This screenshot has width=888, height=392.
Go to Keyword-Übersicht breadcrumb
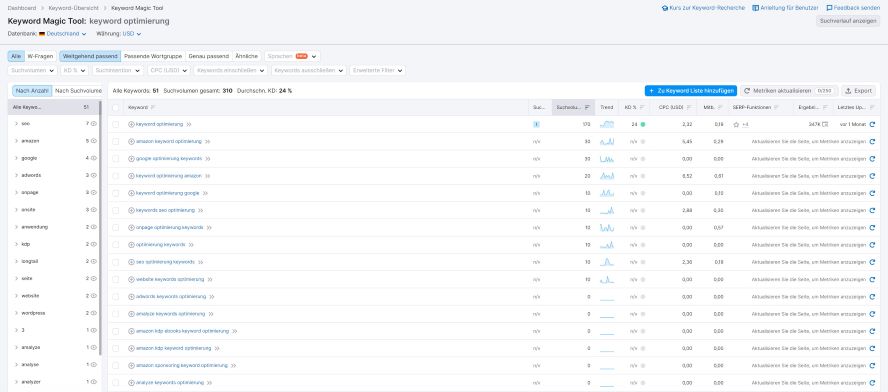[73, 8]
